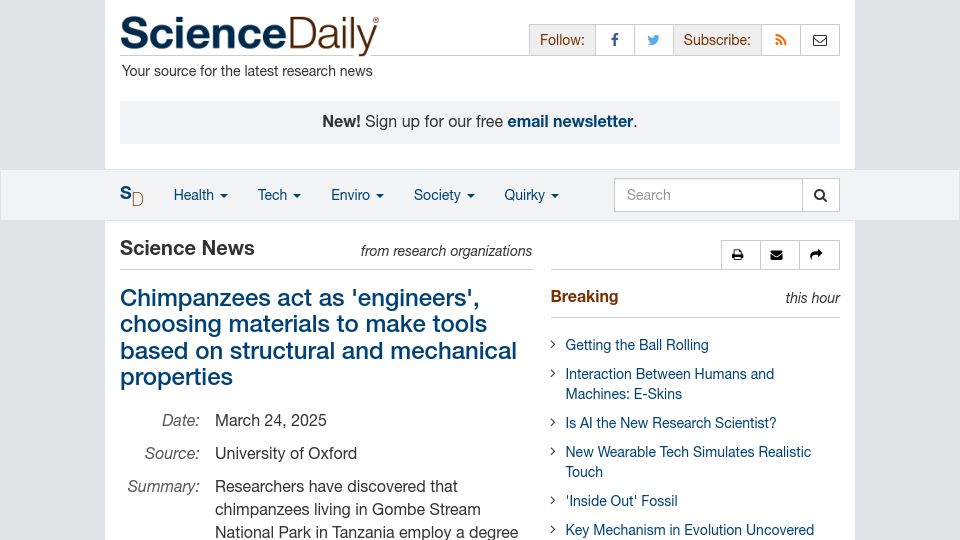960x540 pixels.
Task: Open the ScienceDaily Facebook page icon
Action: pyautogui.click(x=615, y=40)
